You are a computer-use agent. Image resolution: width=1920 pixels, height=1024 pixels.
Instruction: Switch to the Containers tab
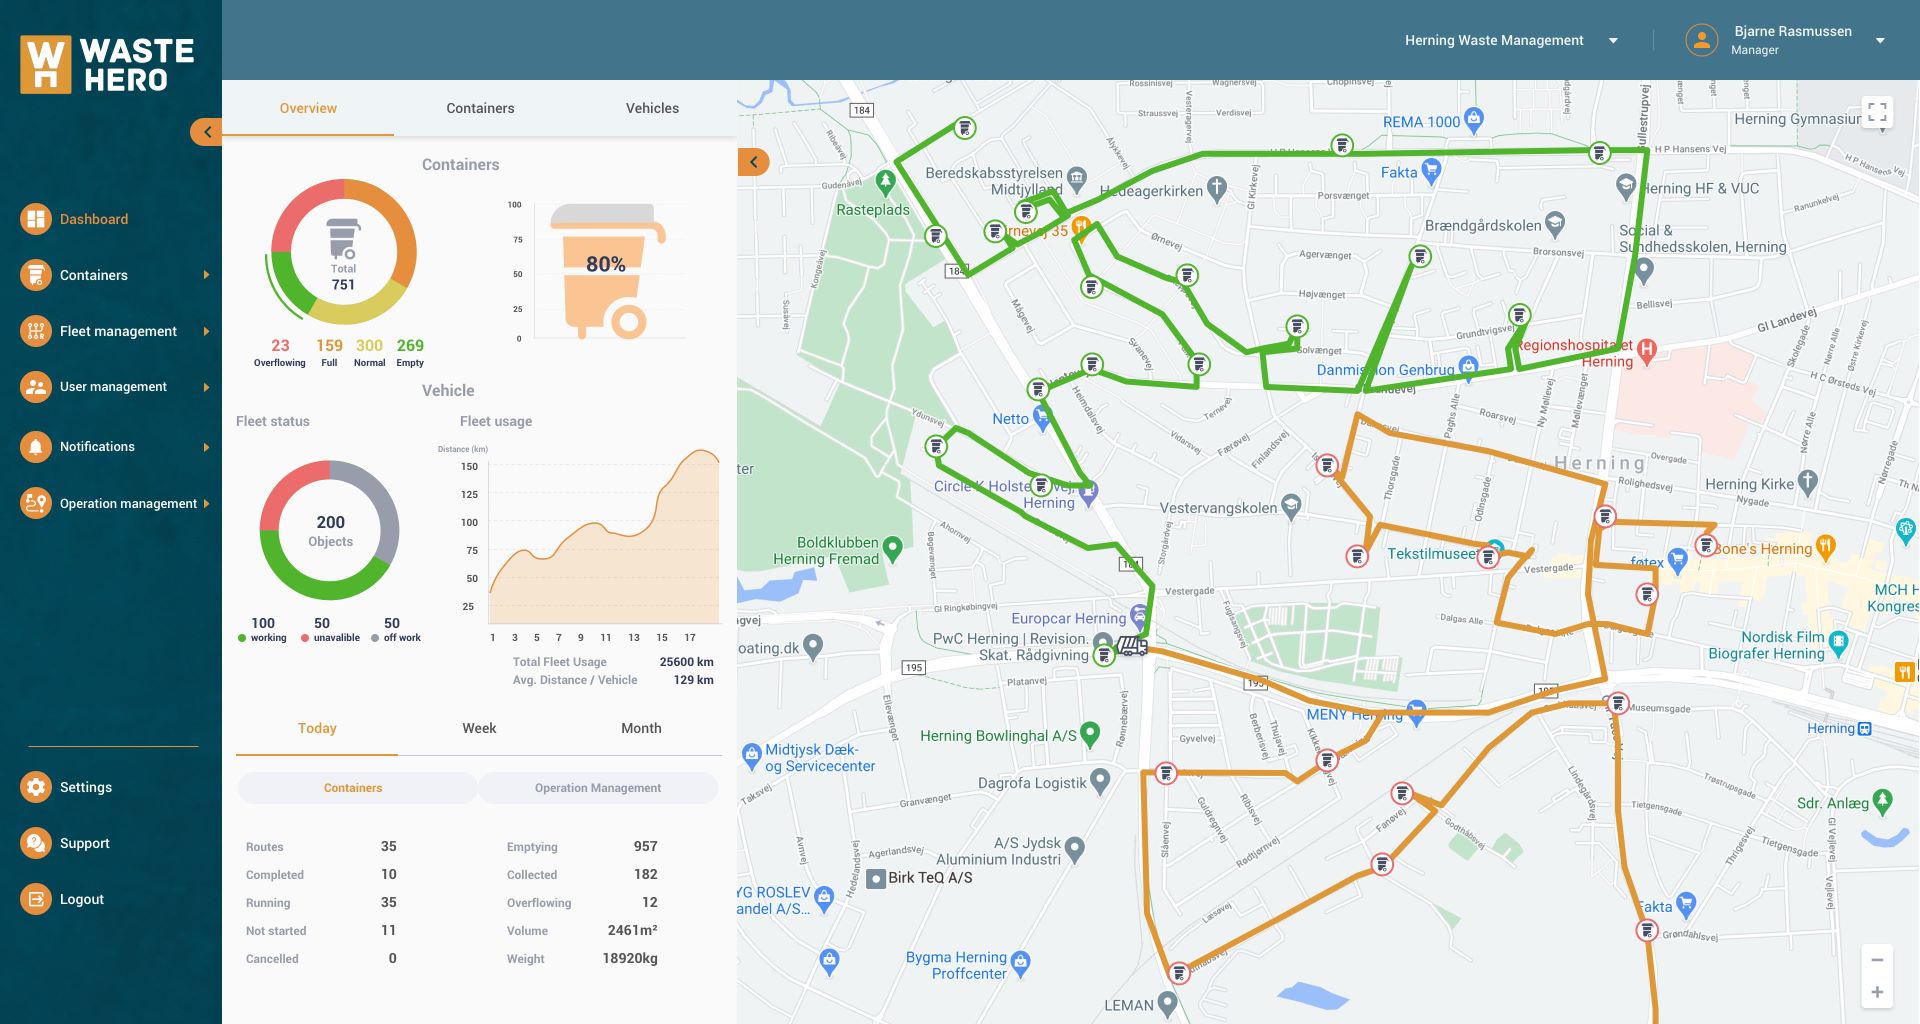click(480, 108)
